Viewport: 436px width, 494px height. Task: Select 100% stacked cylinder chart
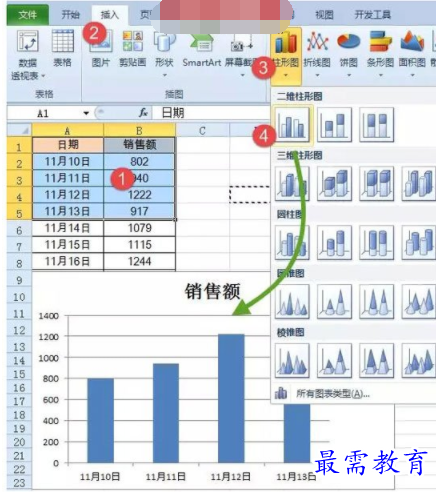377,243
